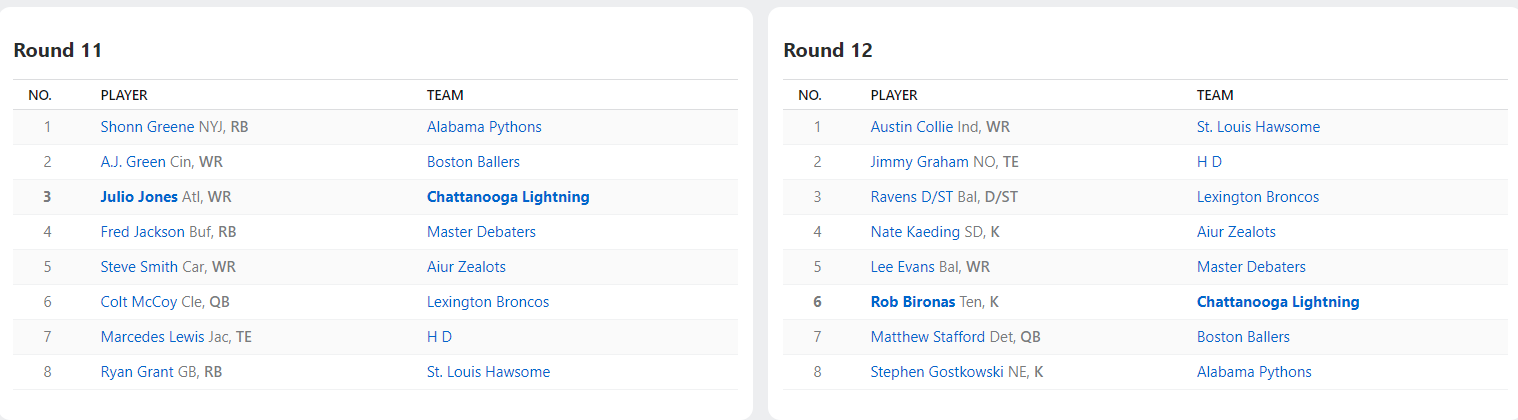
Task: Open Fred Jackson's player page
Action: click(x=143, y=232)
